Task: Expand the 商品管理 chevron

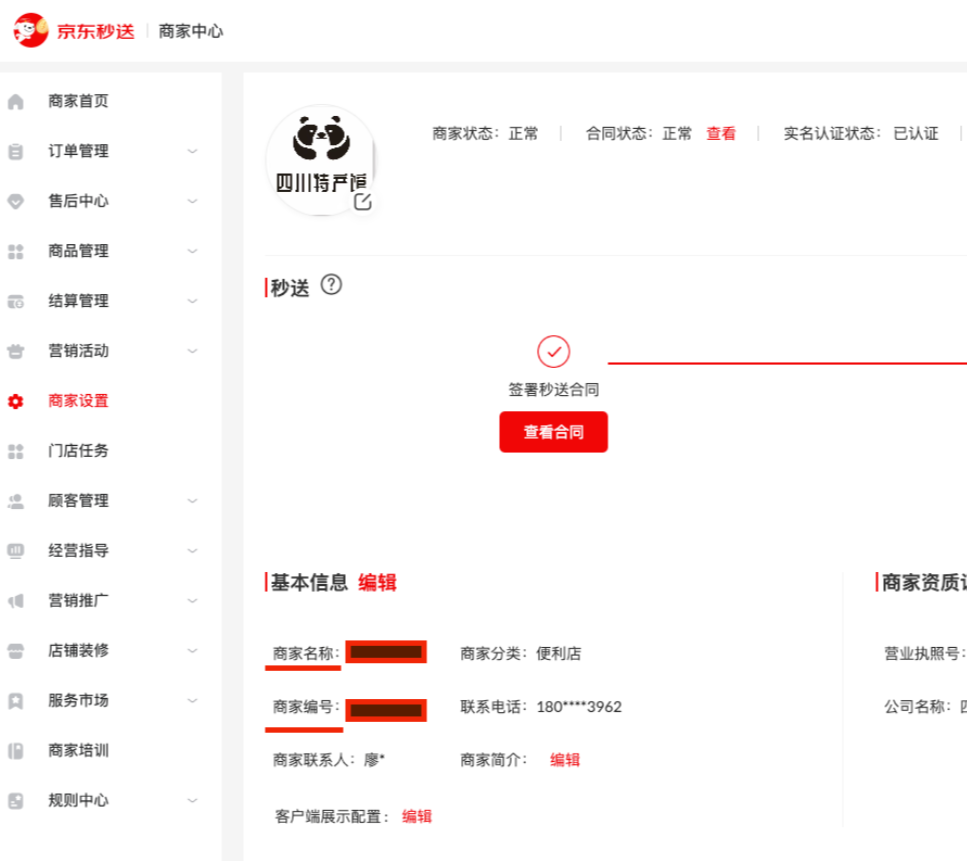Action: (x=192, y=251)
